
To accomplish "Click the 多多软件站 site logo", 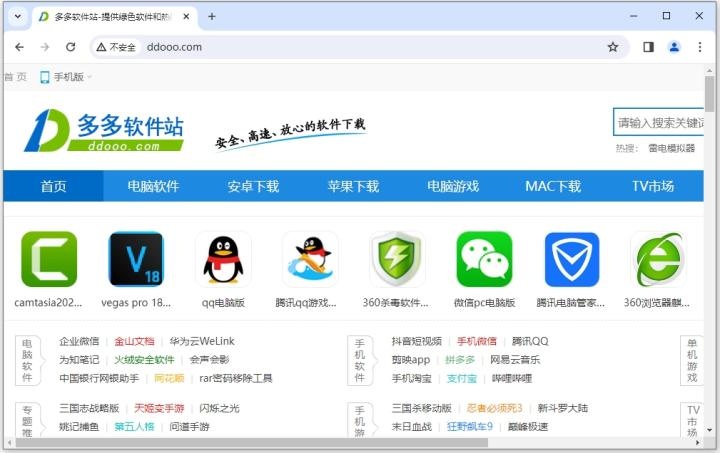I will pos(104,130).
